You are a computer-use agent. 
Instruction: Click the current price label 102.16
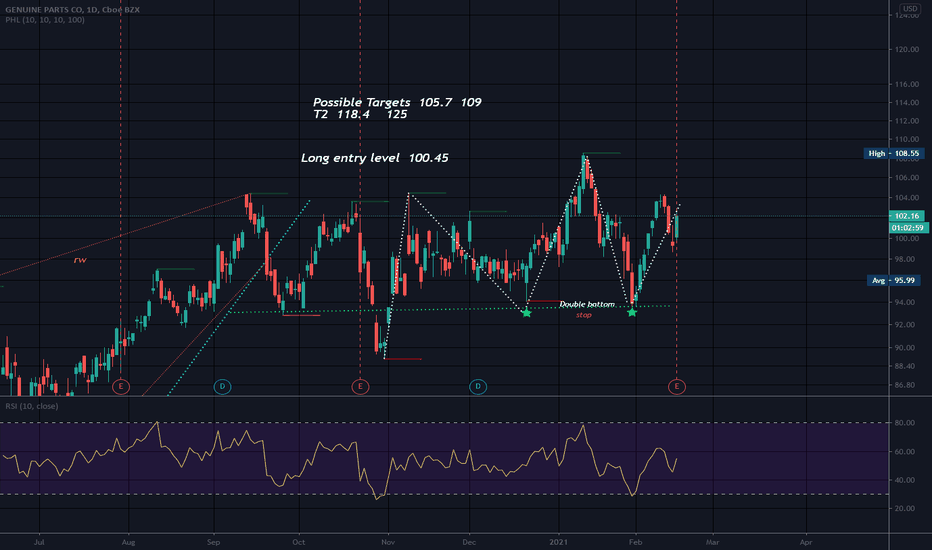(906, 216)
